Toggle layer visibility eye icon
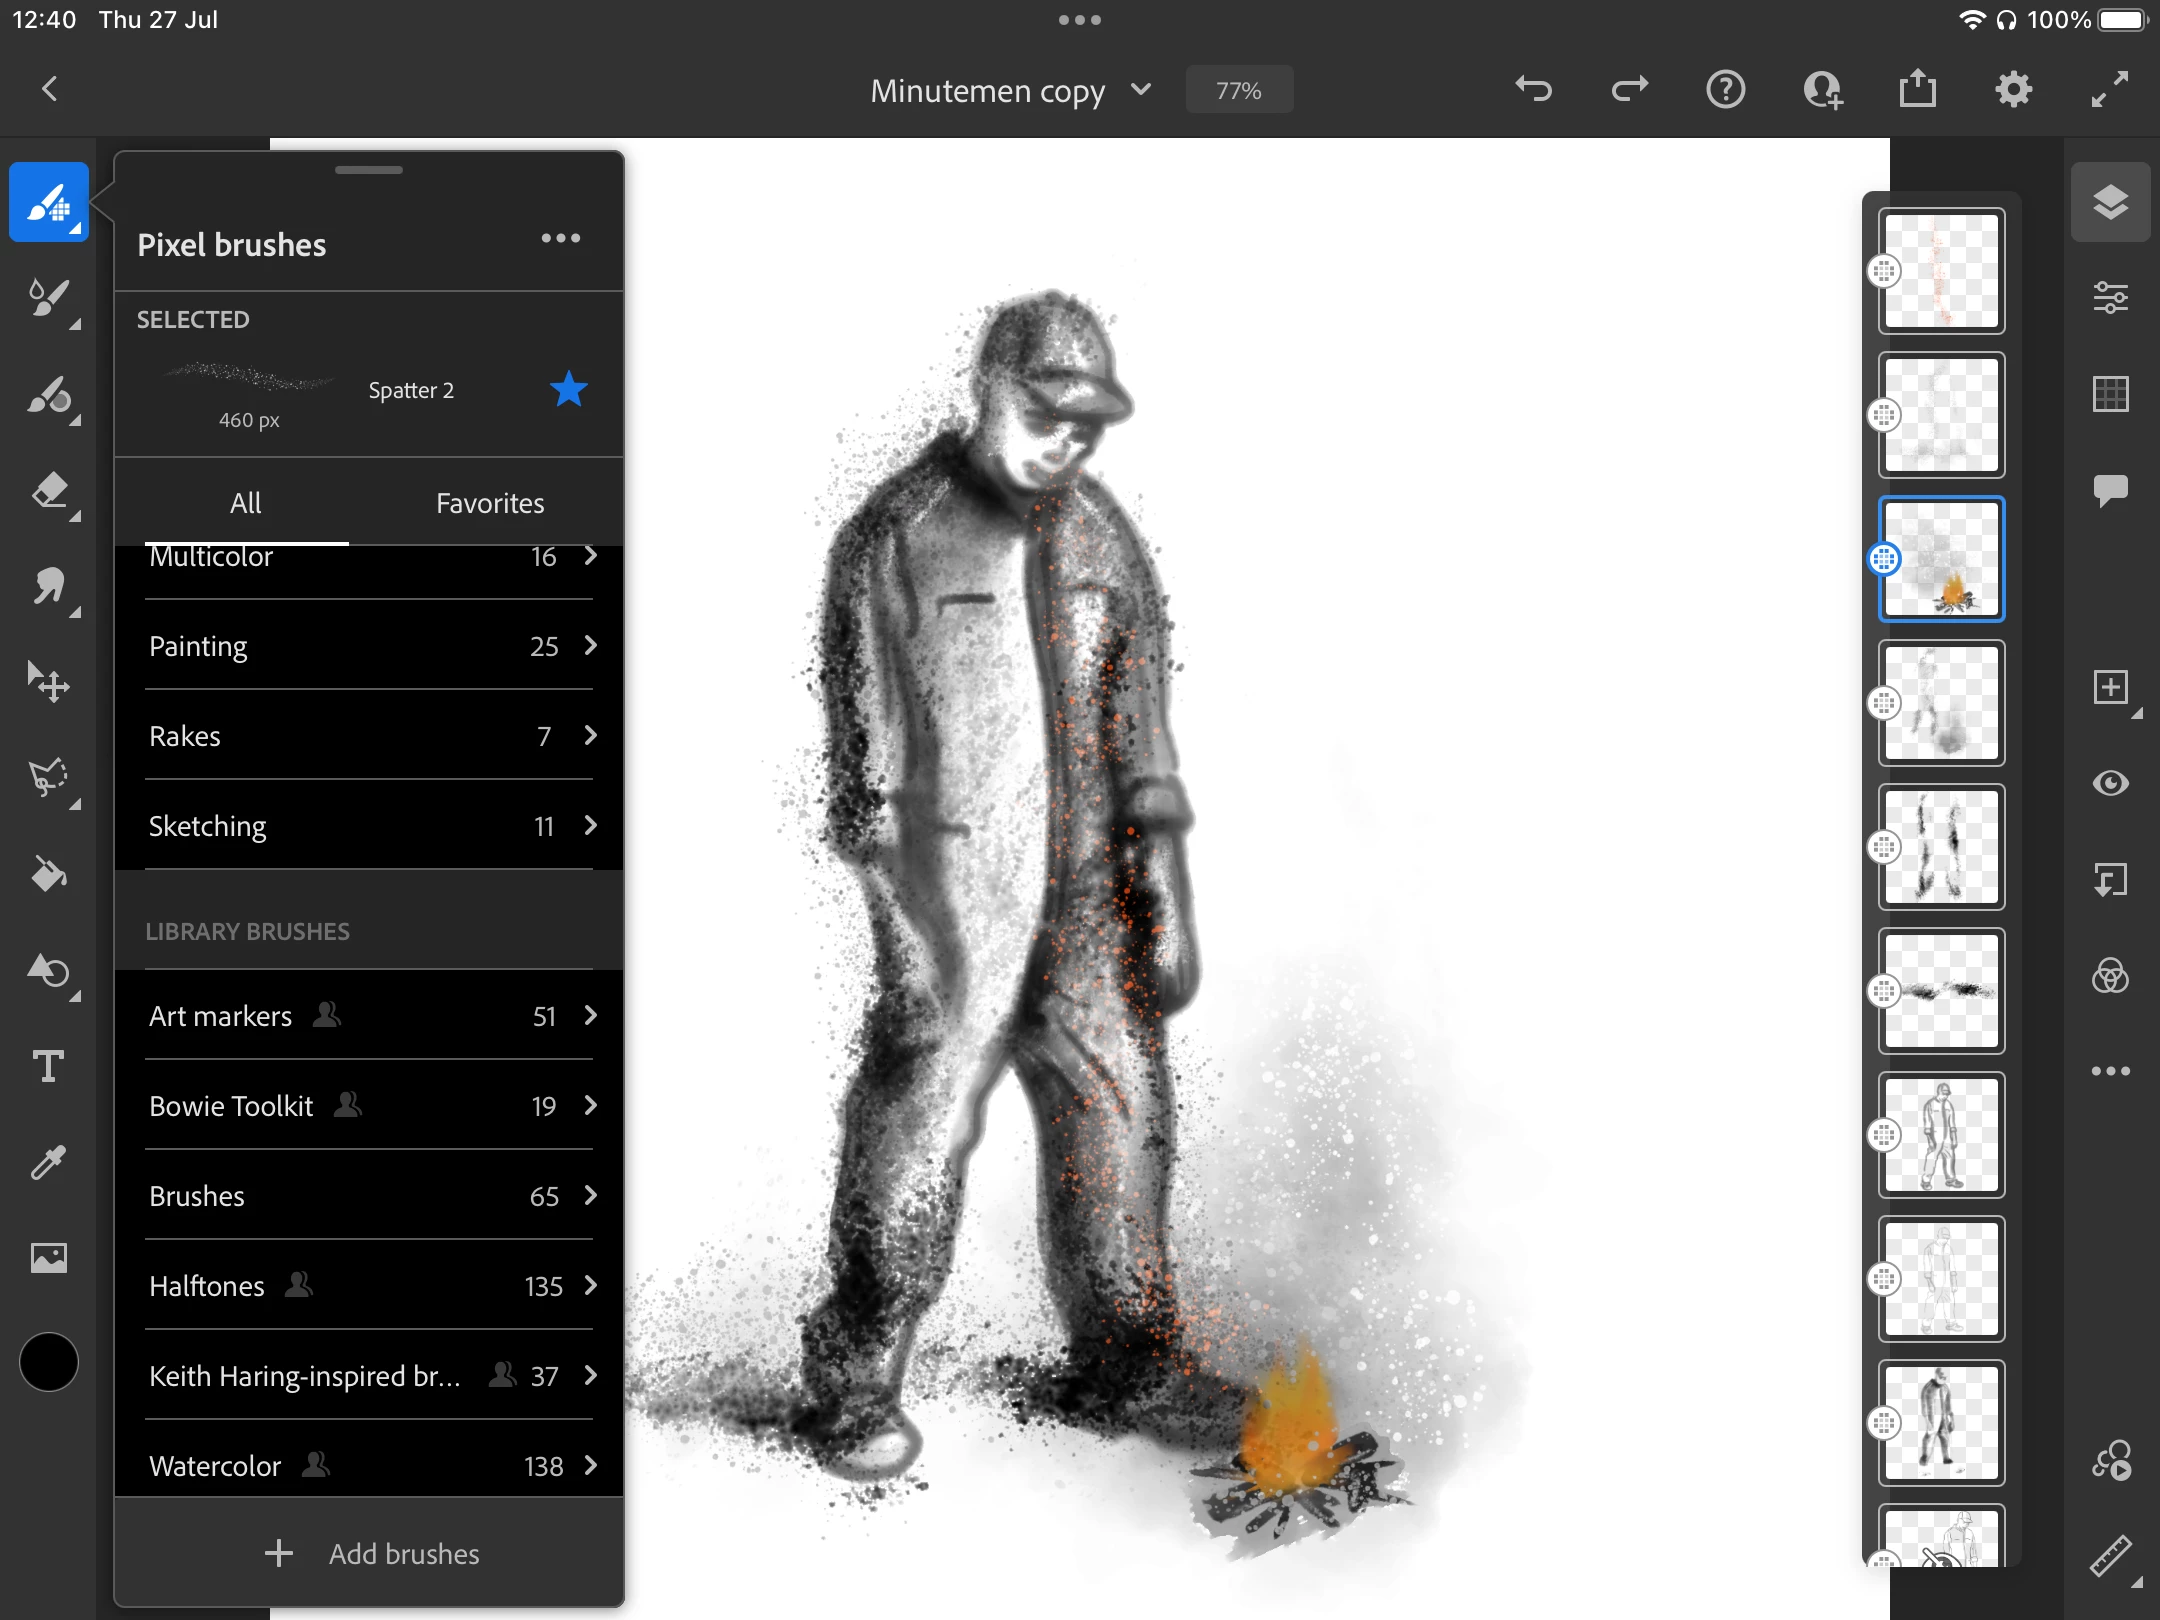 tap(2110, 783)
